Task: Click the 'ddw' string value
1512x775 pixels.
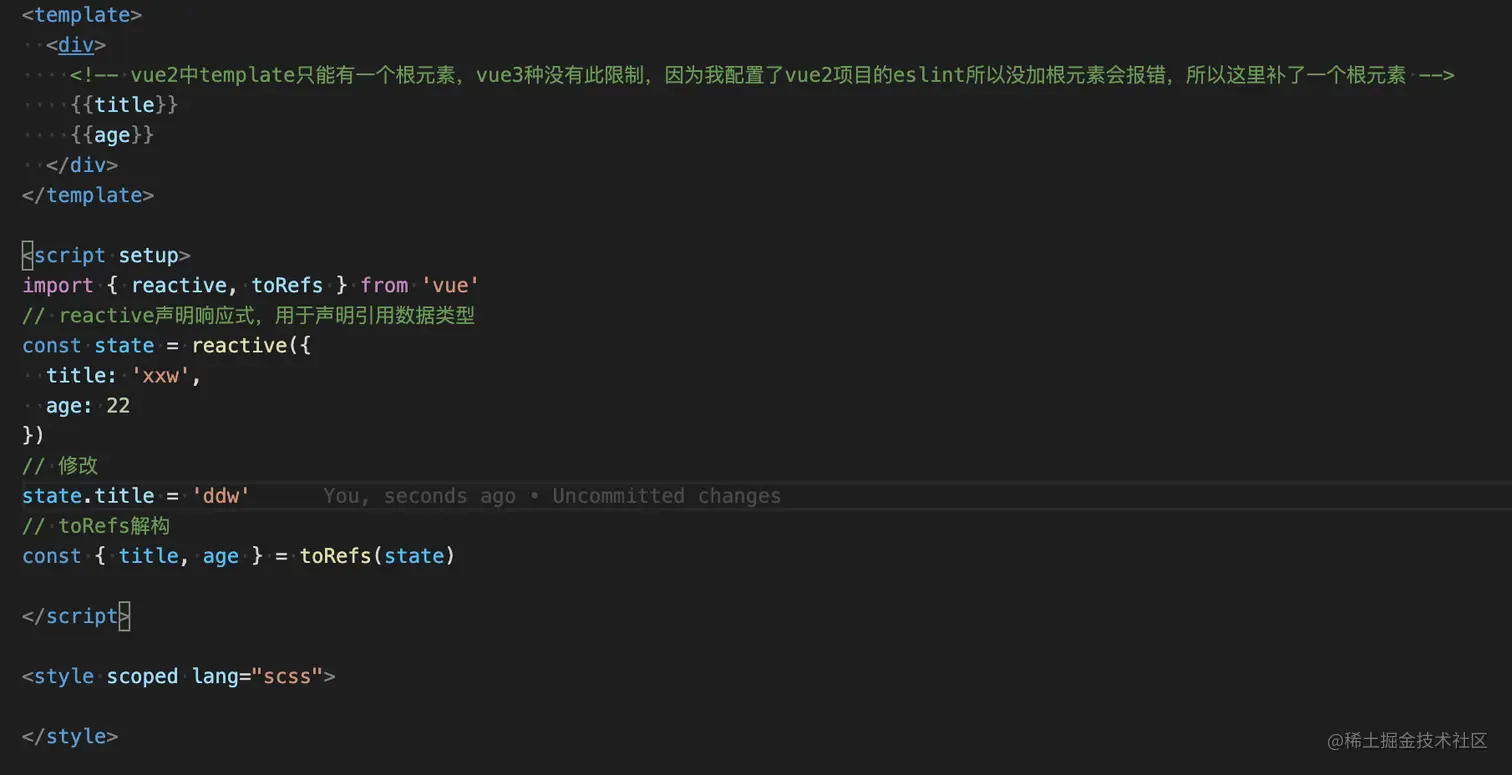Action: (221, 495)
